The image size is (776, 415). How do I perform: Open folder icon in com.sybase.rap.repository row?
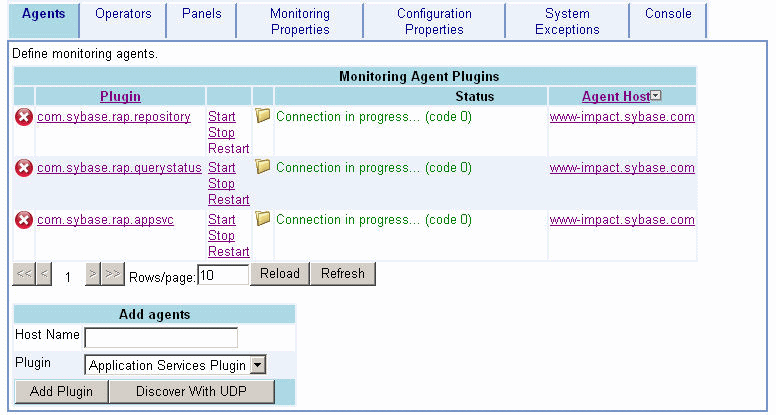[263, 116]
